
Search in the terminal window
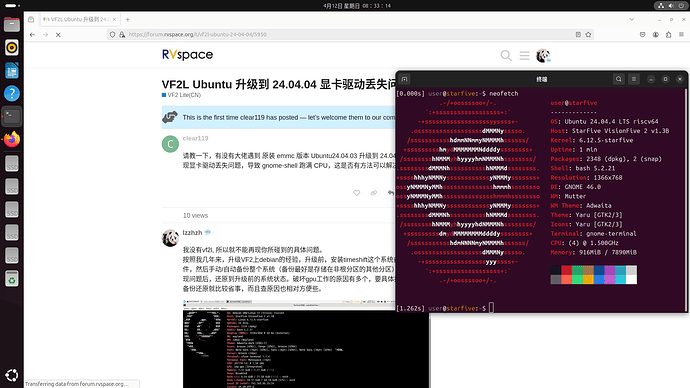click(x=619, y=79)
